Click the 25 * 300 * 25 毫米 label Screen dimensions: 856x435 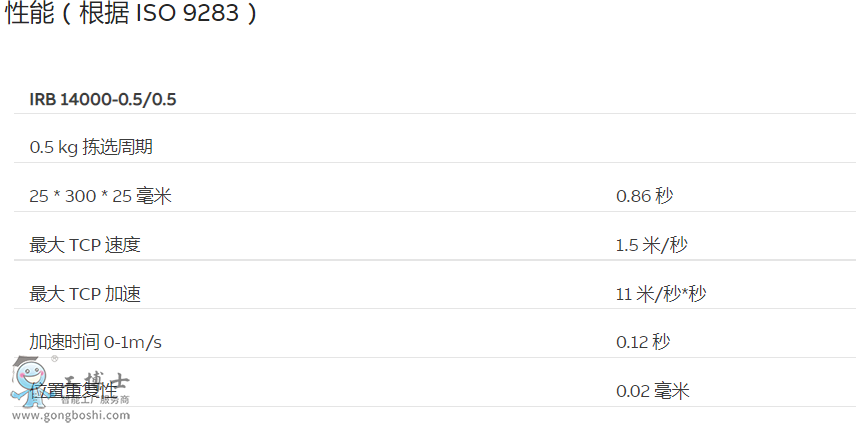click(100, 196)
